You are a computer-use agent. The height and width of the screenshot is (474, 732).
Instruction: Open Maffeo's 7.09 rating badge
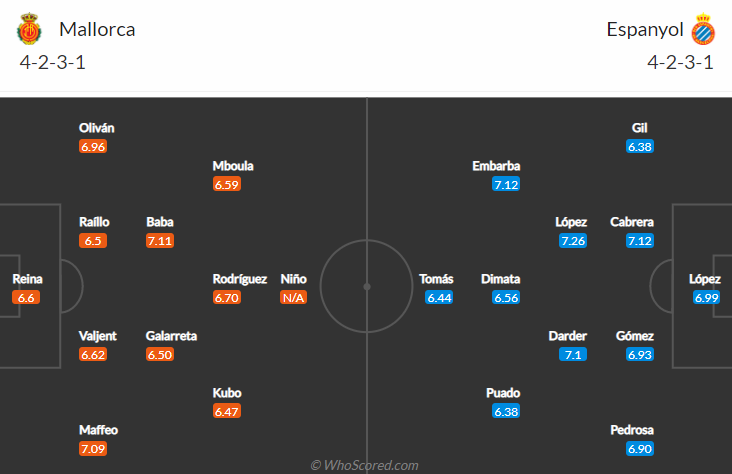point(93,449)
